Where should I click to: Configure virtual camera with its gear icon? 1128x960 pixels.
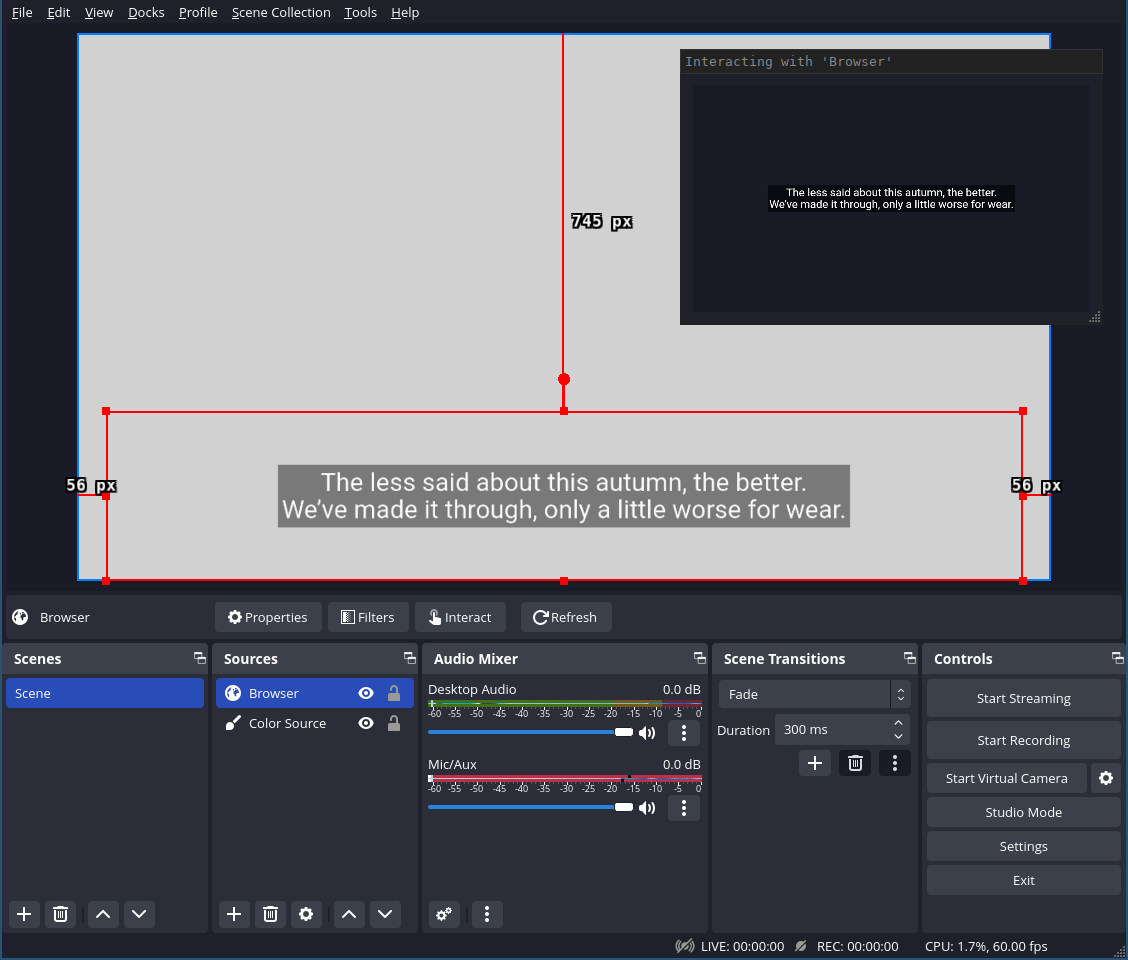click(1104, 778)
